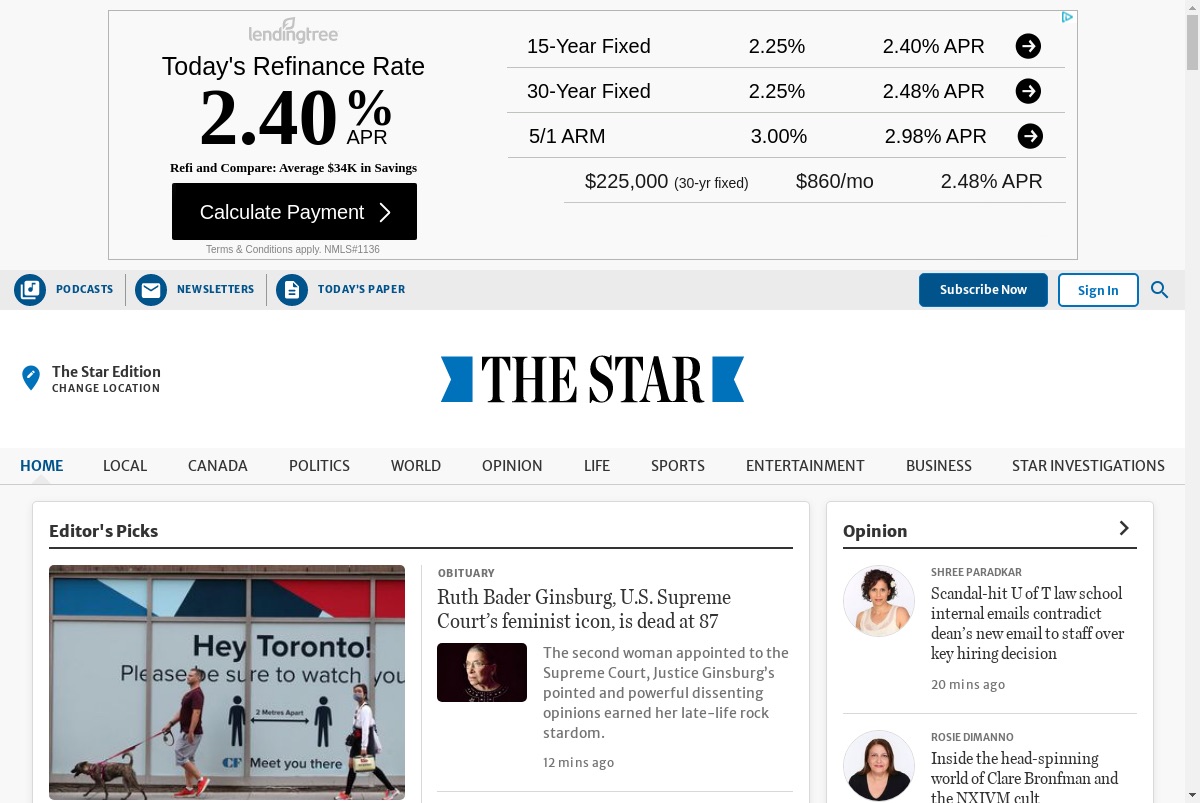Screen dimensions: 1200x803
Task: Click the Hey Toronto street photo
Action: 227,682
